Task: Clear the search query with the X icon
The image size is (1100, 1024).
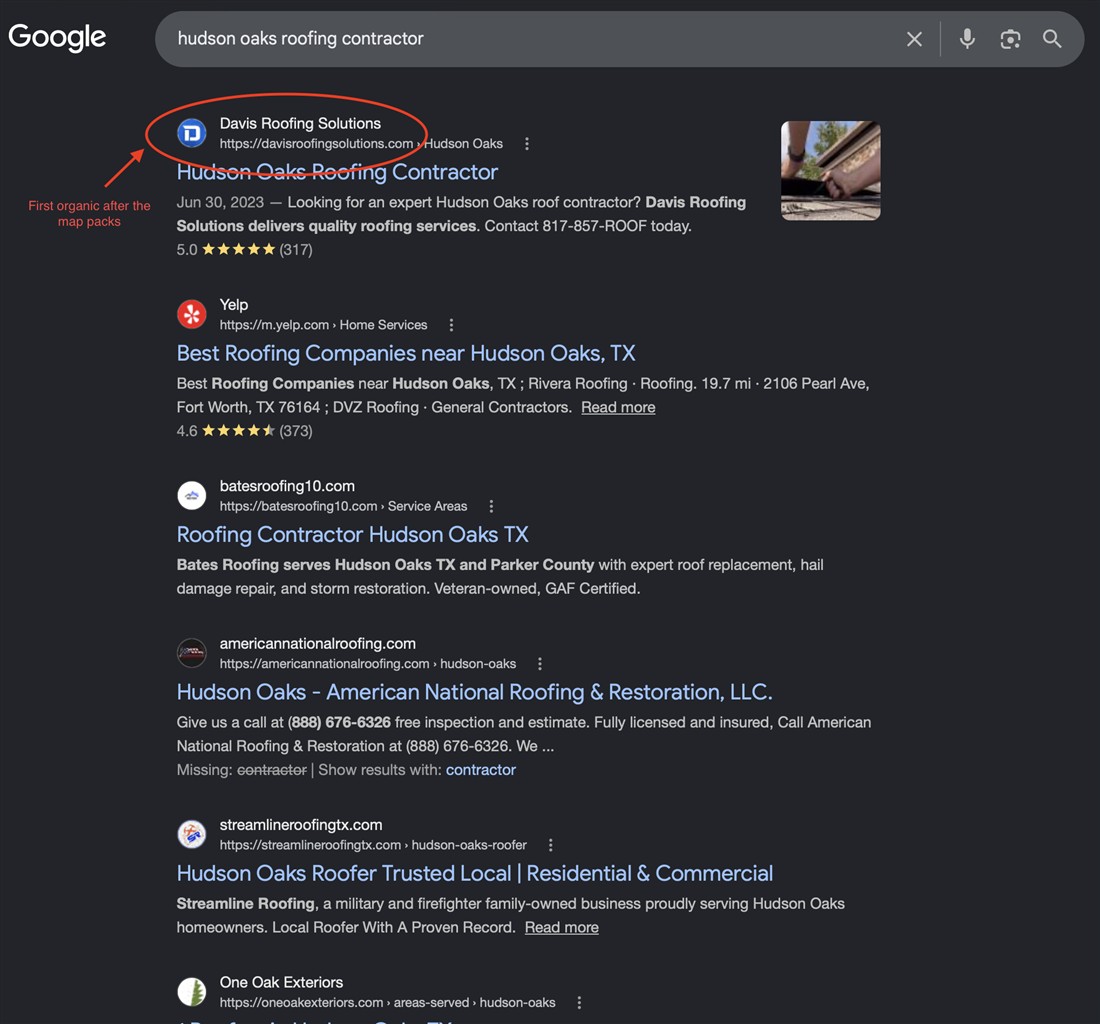Action: (x=913, y=39)
